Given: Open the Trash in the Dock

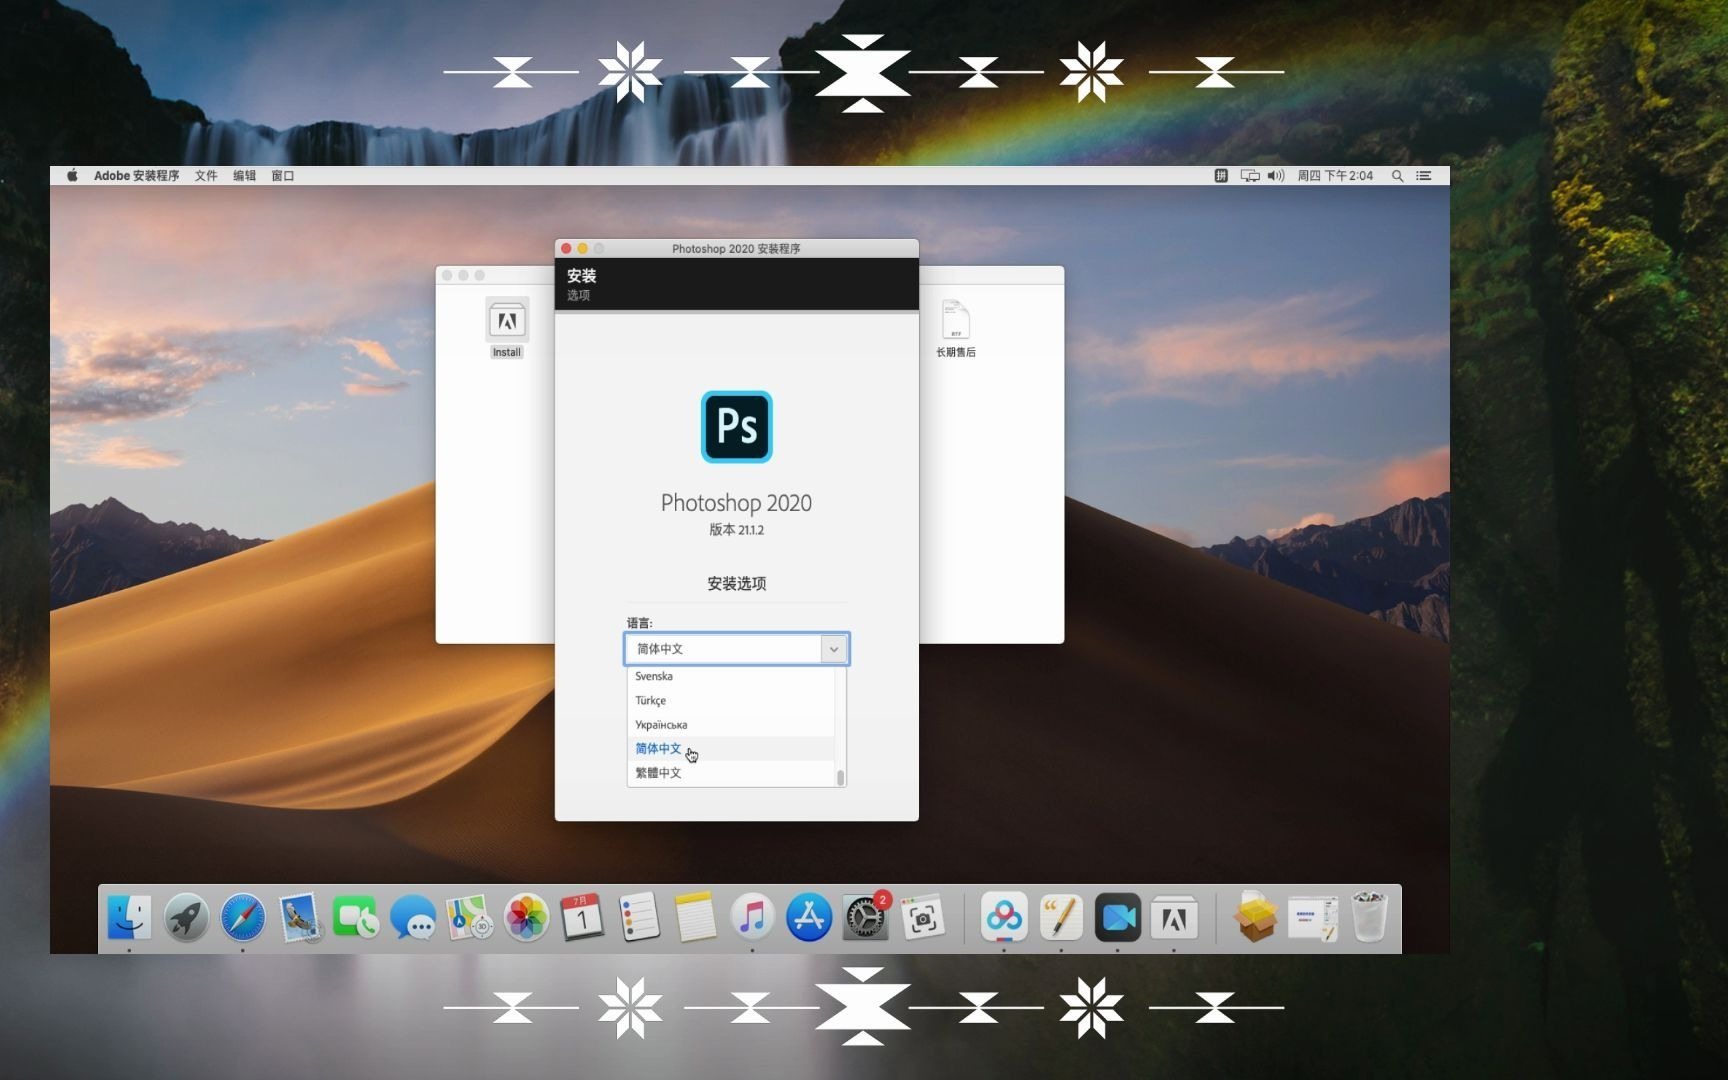Looking at the screenshot, I should tap(1369, 917).
